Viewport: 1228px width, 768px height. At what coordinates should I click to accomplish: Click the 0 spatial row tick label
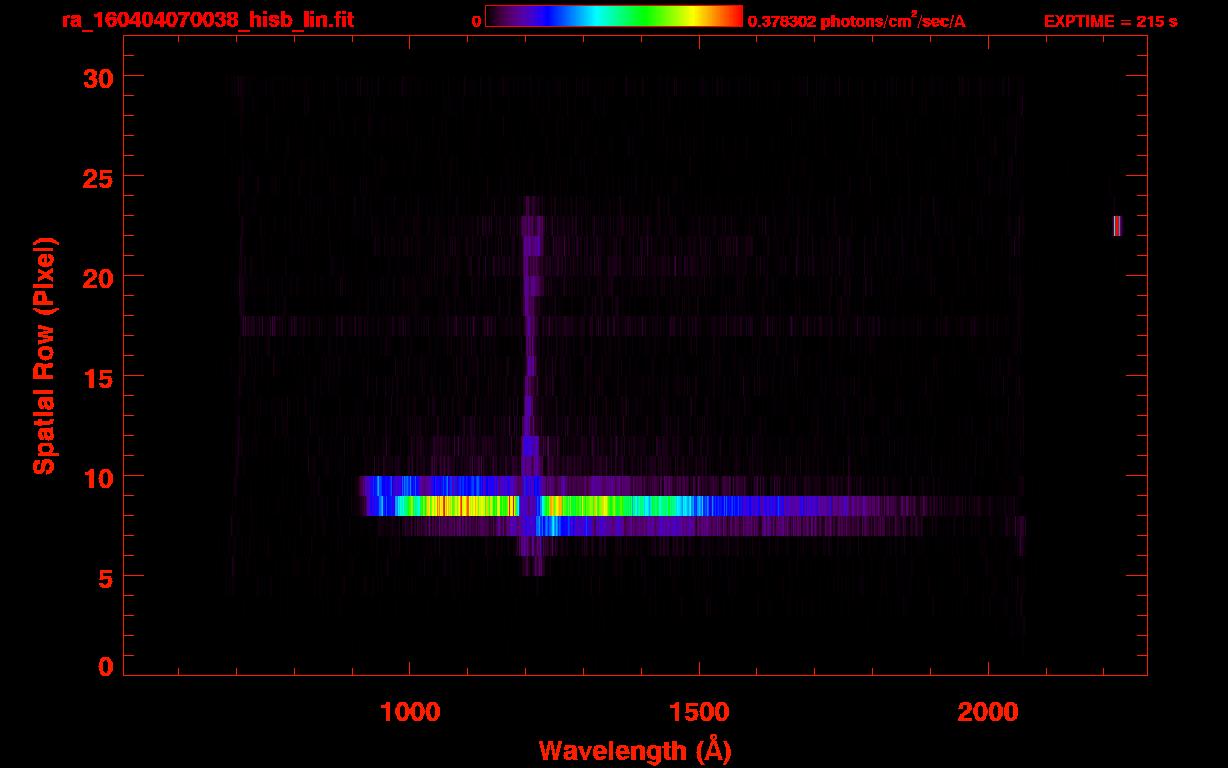105,666
